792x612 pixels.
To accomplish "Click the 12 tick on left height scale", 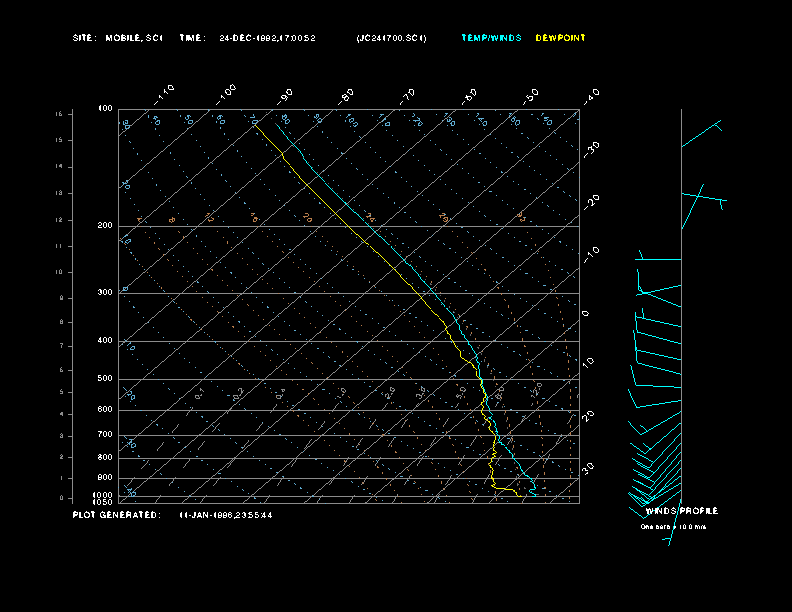I will tap(59, 220).
